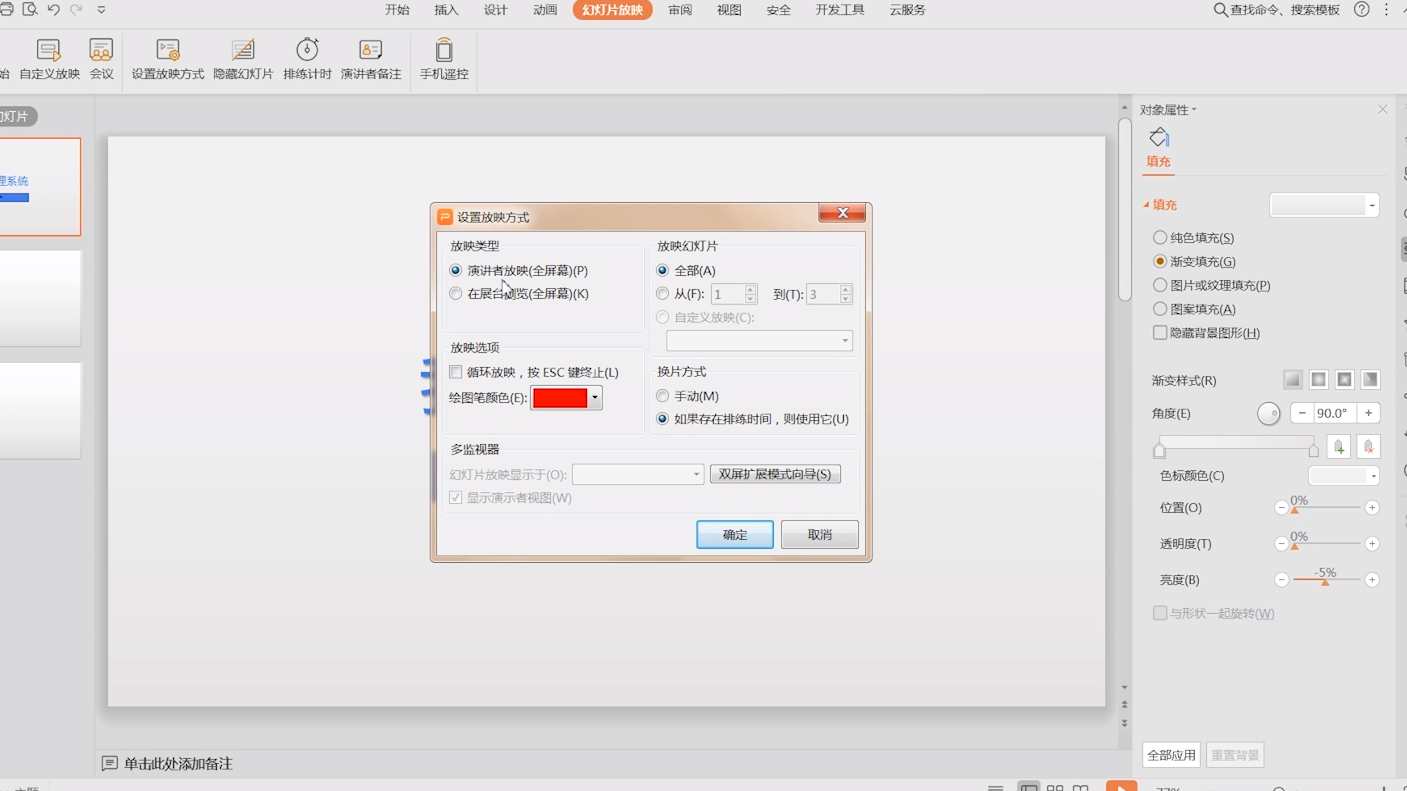
Task: Click the 单击此处添加备注 notes area
Action: tap(177, 764)
